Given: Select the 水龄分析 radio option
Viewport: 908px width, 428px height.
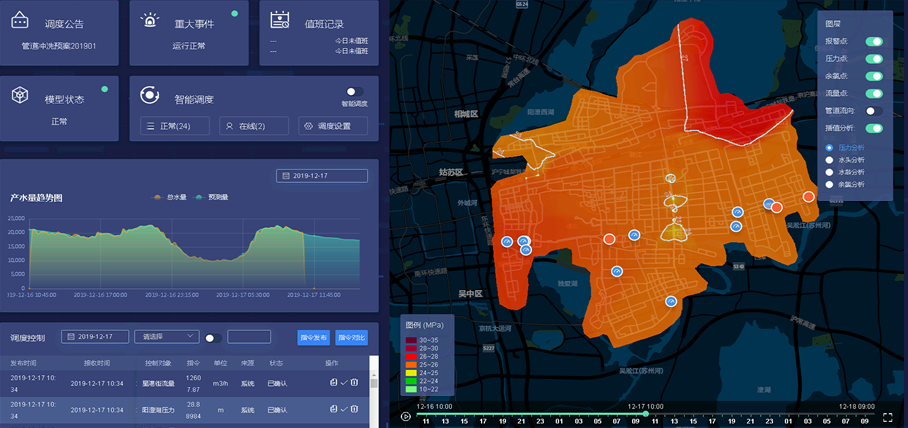Looking at the screenshot, I should pos(829,172).
